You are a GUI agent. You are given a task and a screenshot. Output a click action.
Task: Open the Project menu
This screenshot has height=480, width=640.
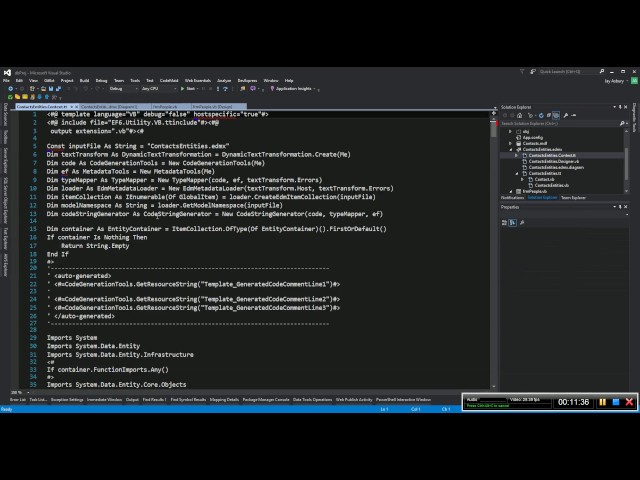67,80
